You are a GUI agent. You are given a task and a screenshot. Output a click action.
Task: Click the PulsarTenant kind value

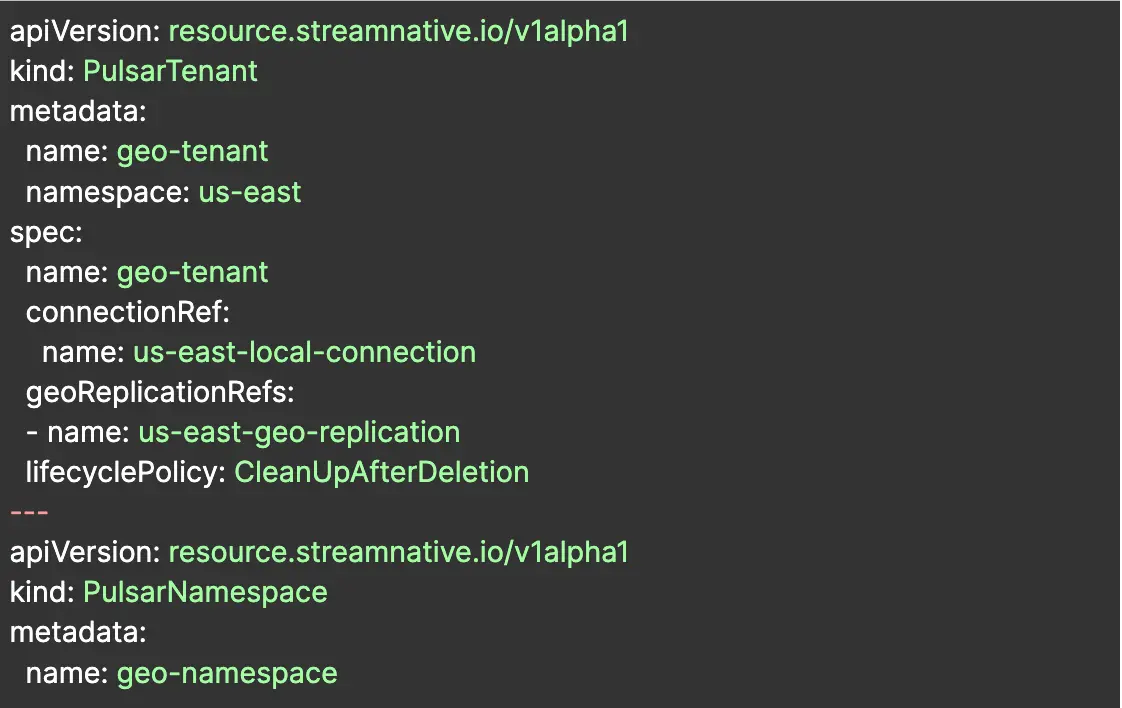[170, 71]
